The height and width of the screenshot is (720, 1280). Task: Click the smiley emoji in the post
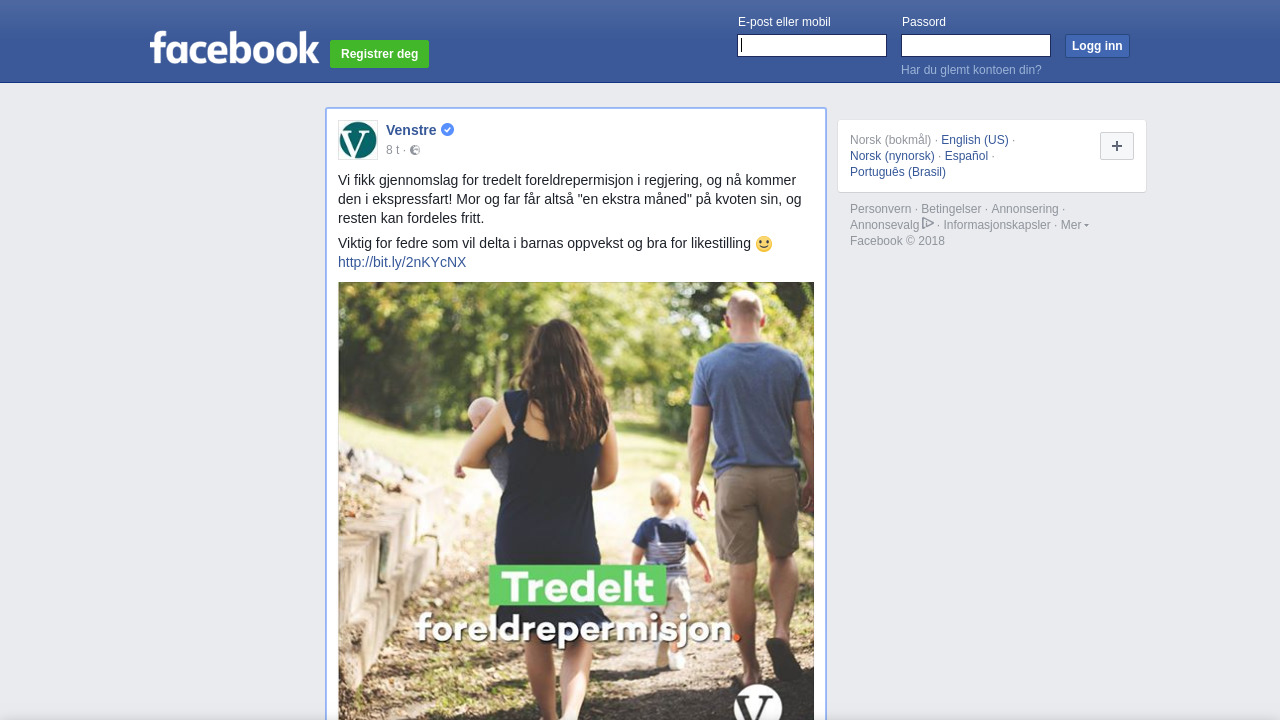(764, 244)
